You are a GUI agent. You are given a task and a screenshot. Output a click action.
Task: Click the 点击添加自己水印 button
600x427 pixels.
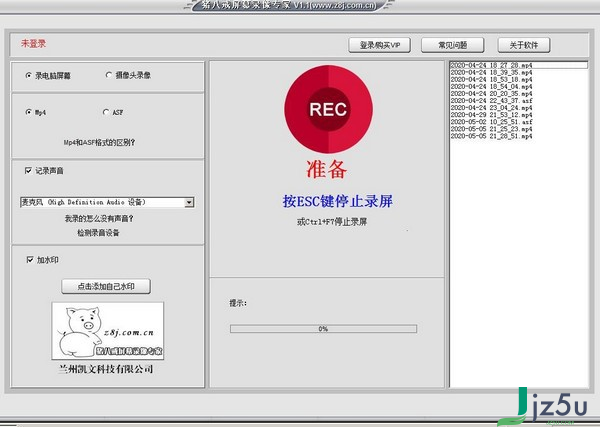point(106,286)
